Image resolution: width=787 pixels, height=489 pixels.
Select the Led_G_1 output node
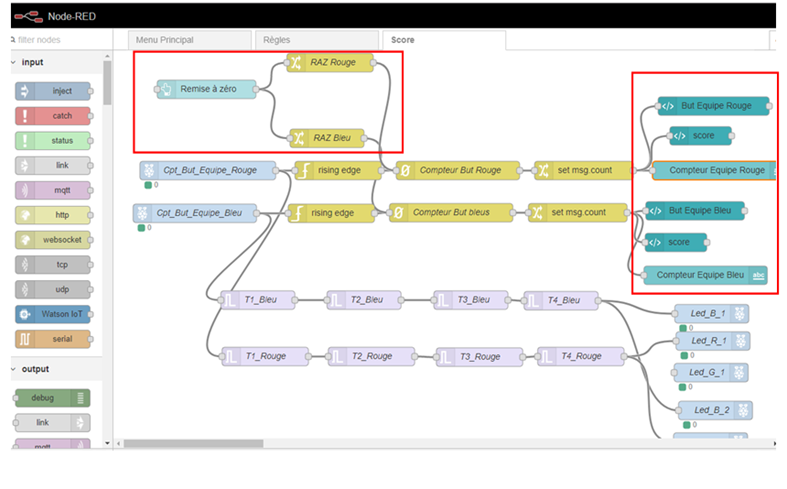click(x=711, y=372)
